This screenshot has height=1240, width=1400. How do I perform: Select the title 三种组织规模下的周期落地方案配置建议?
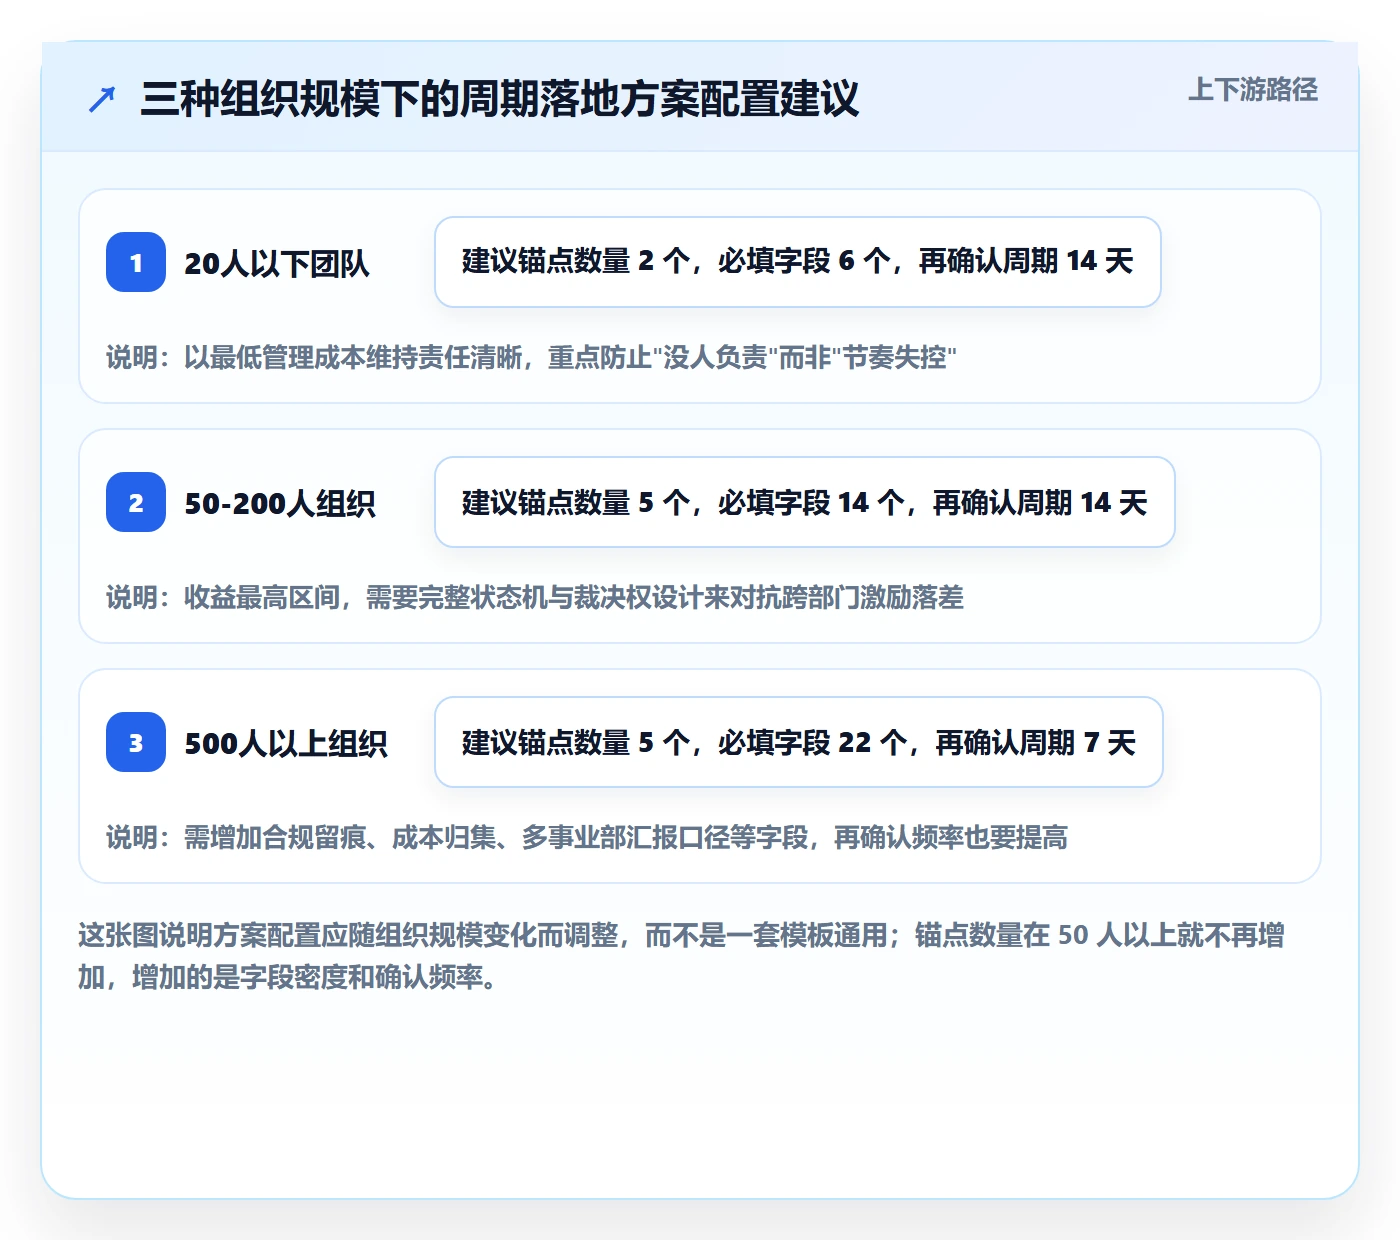pos(500,99)
